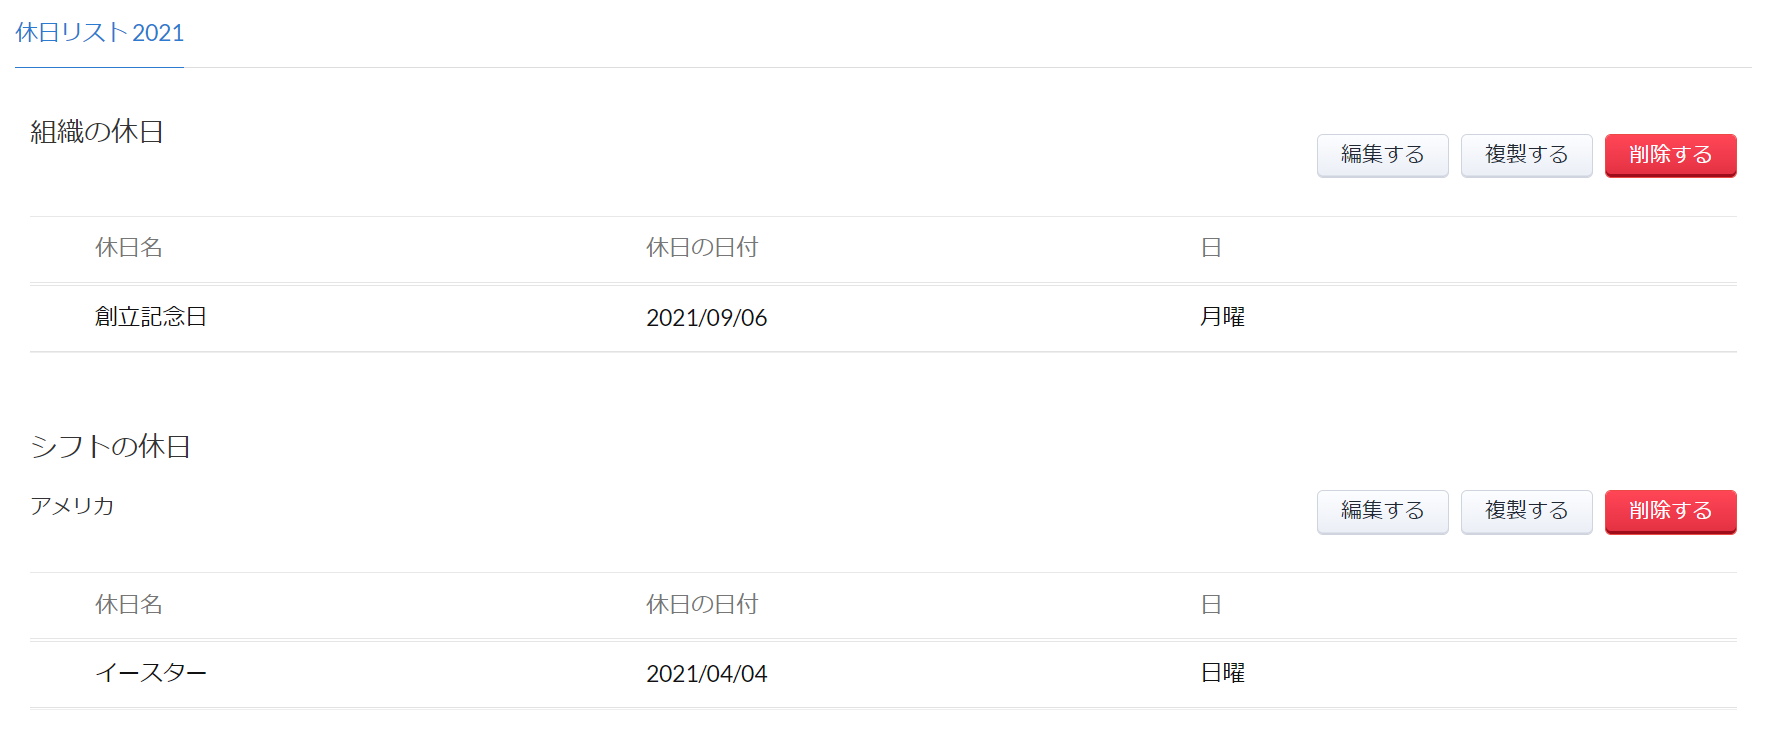Click the 月曜 day cell

pyautogui.click(x=1222, y=317)
